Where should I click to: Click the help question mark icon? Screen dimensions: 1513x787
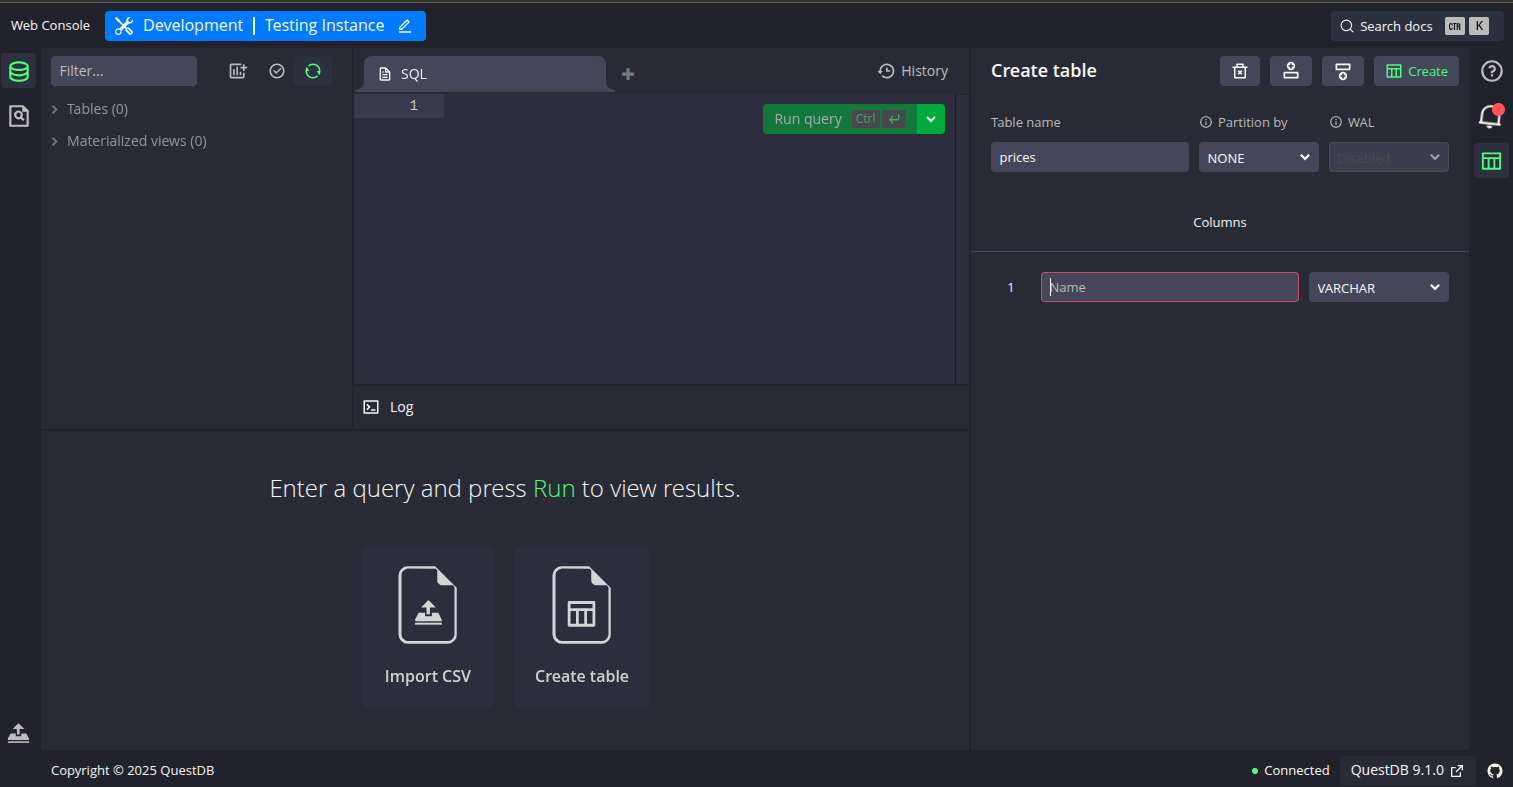1491,71
